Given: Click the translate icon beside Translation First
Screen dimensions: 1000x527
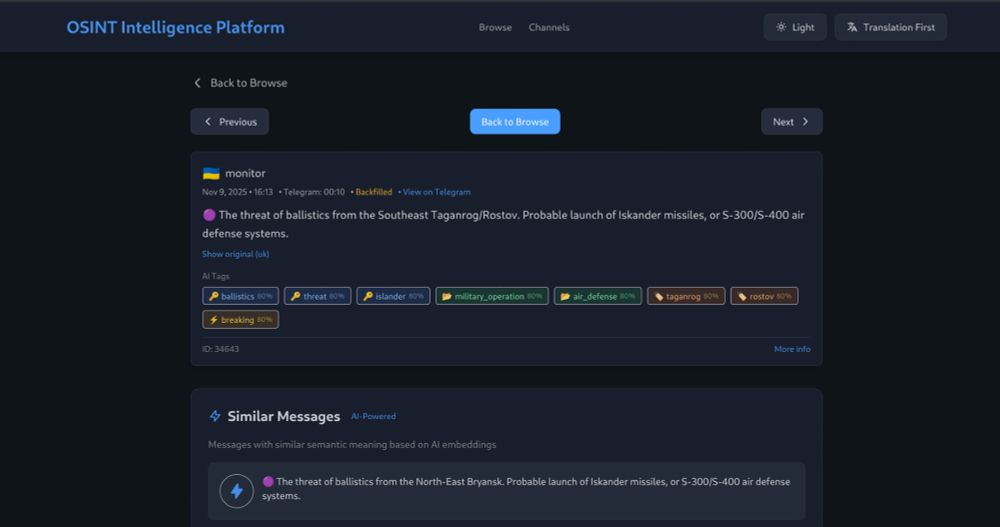Looking at the screenshot, I should tap(851, 27).
